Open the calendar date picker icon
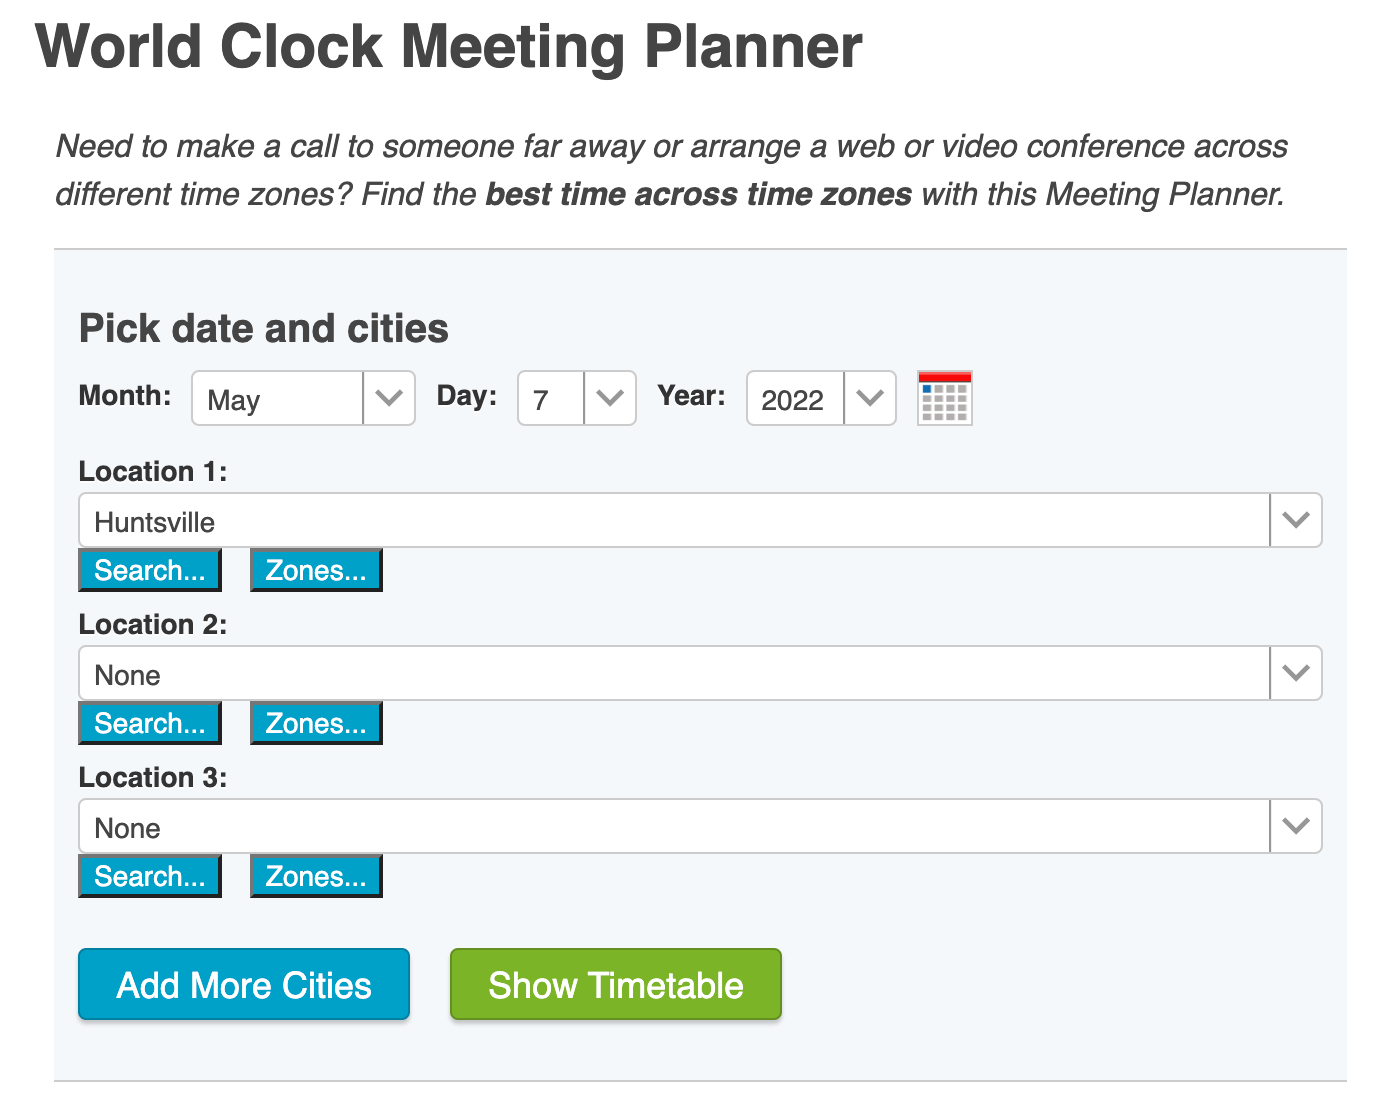 click(944, 398)
